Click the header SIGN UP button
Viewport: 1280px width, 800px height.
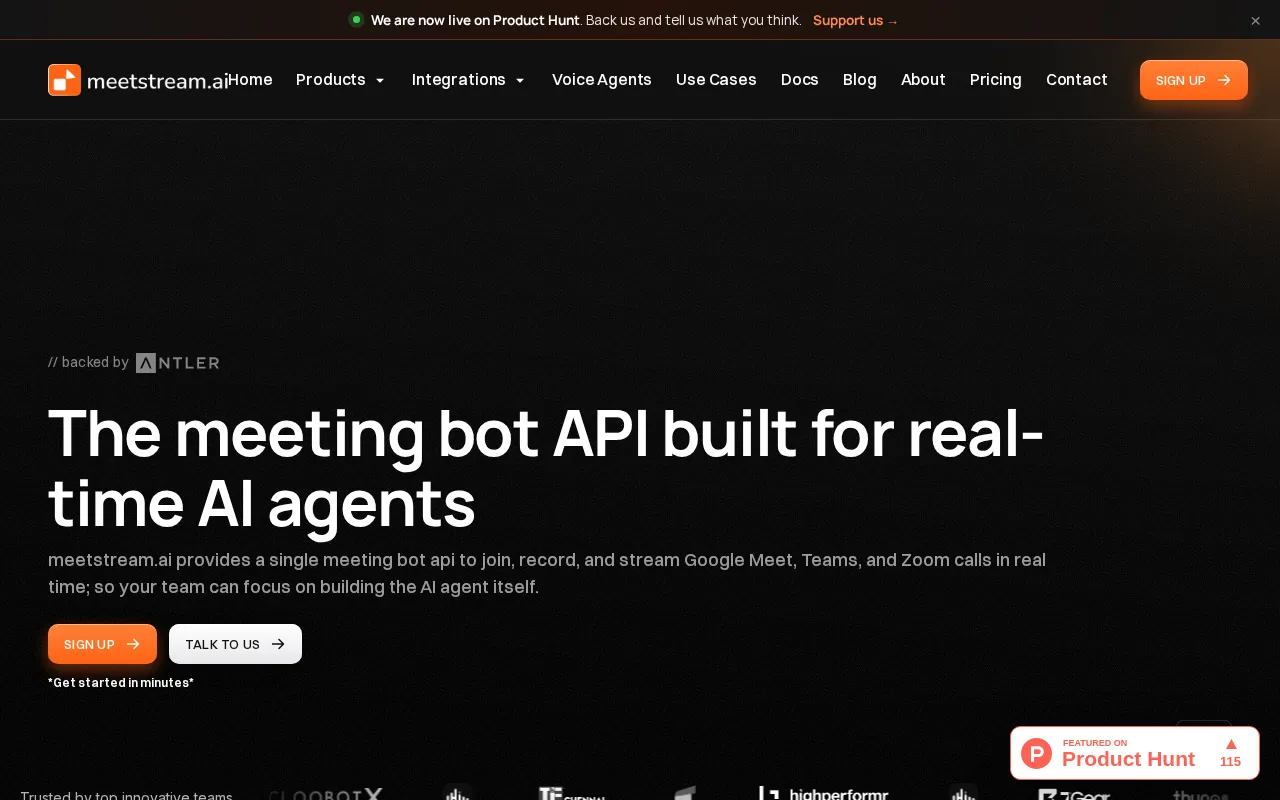pyautogui.click(x=1194, y=80)
